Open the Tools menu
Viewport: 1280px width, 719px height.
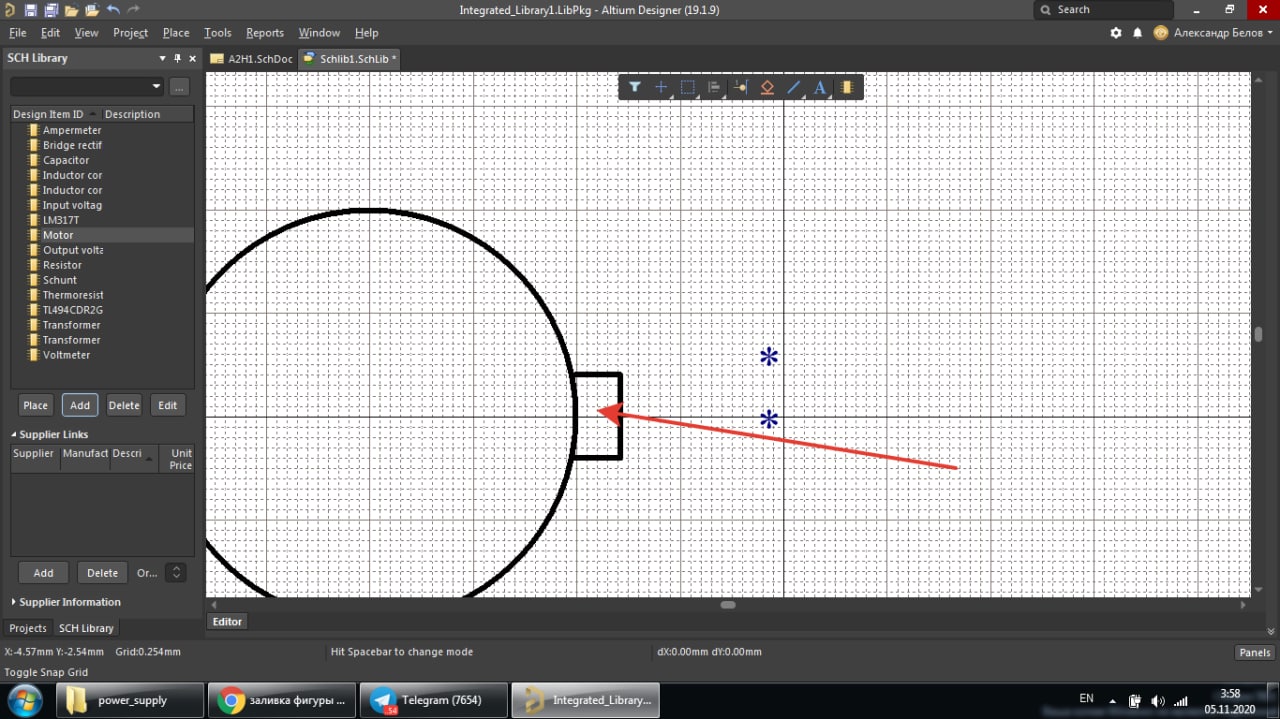coord(218,33)
